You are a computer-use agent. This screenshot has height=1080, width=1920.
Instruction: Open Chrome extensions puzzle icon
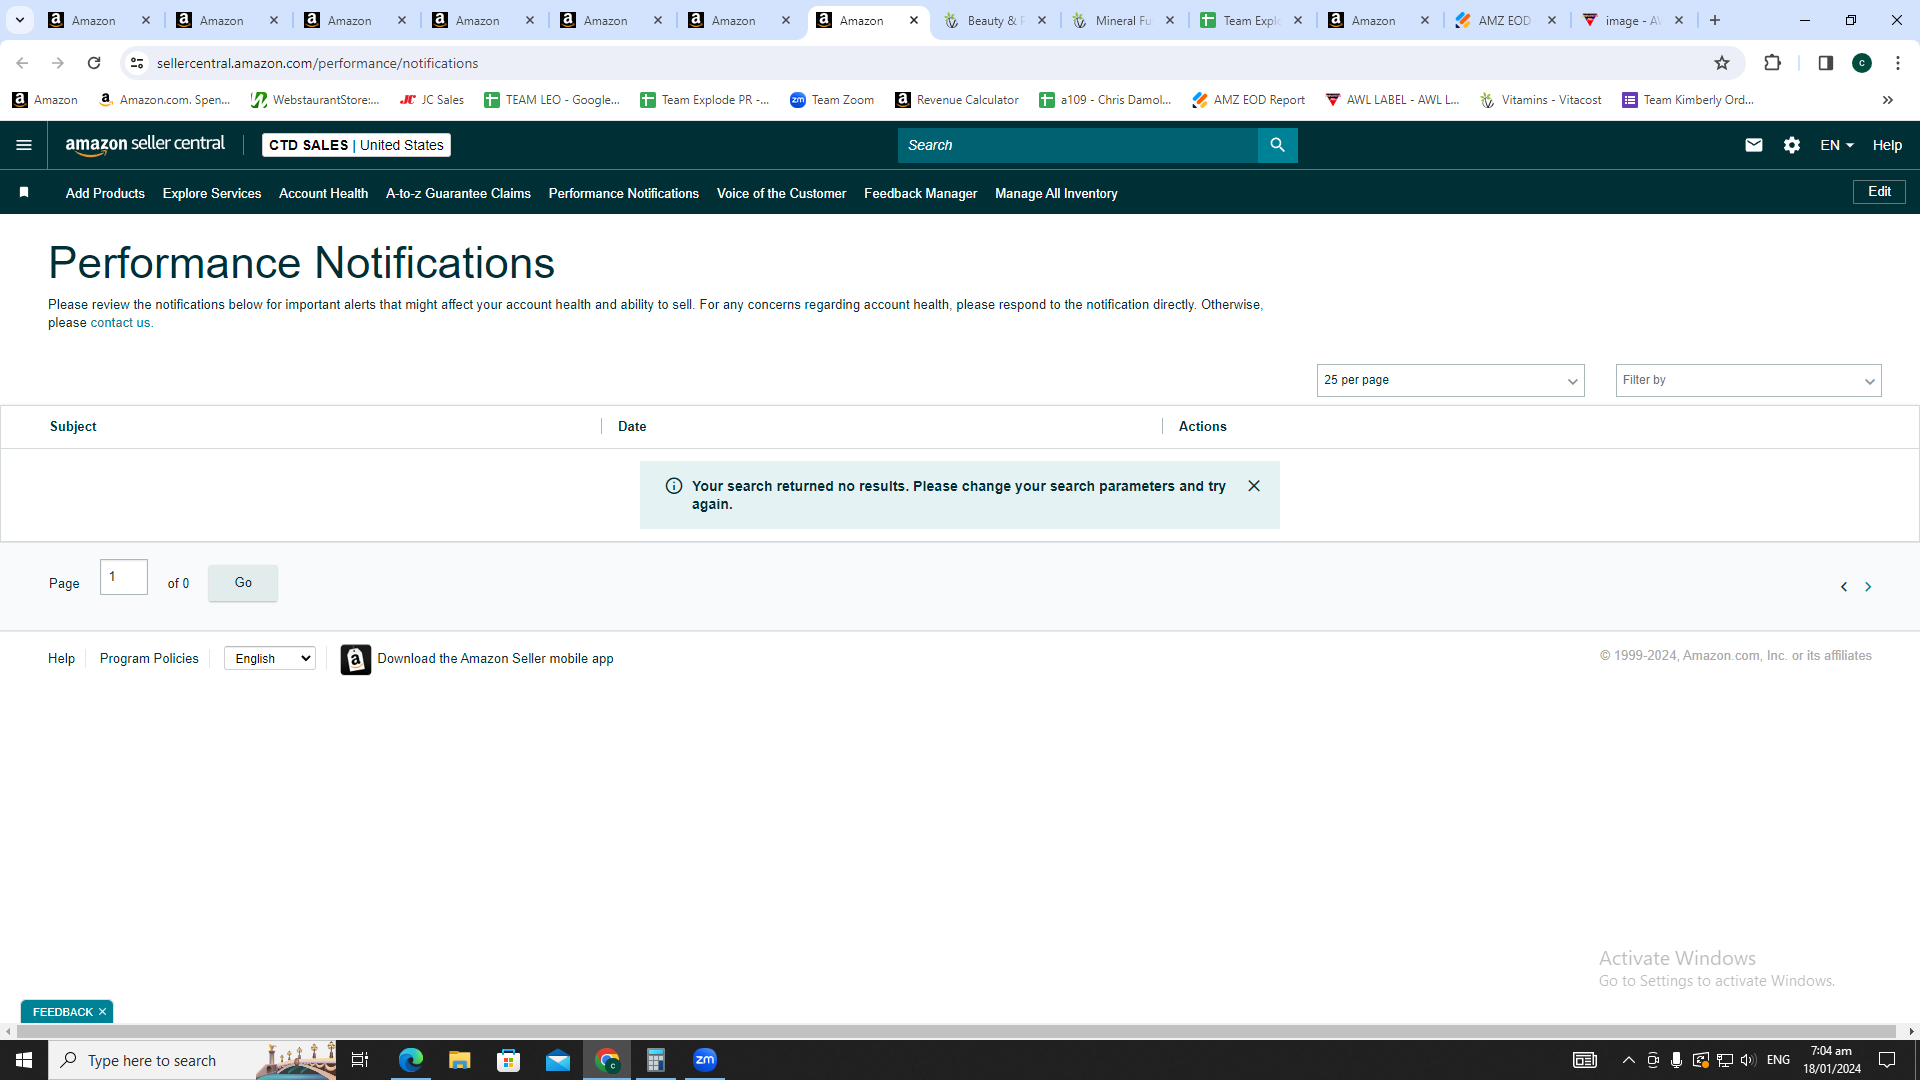pyautogui.click(x=1772, y=63)
